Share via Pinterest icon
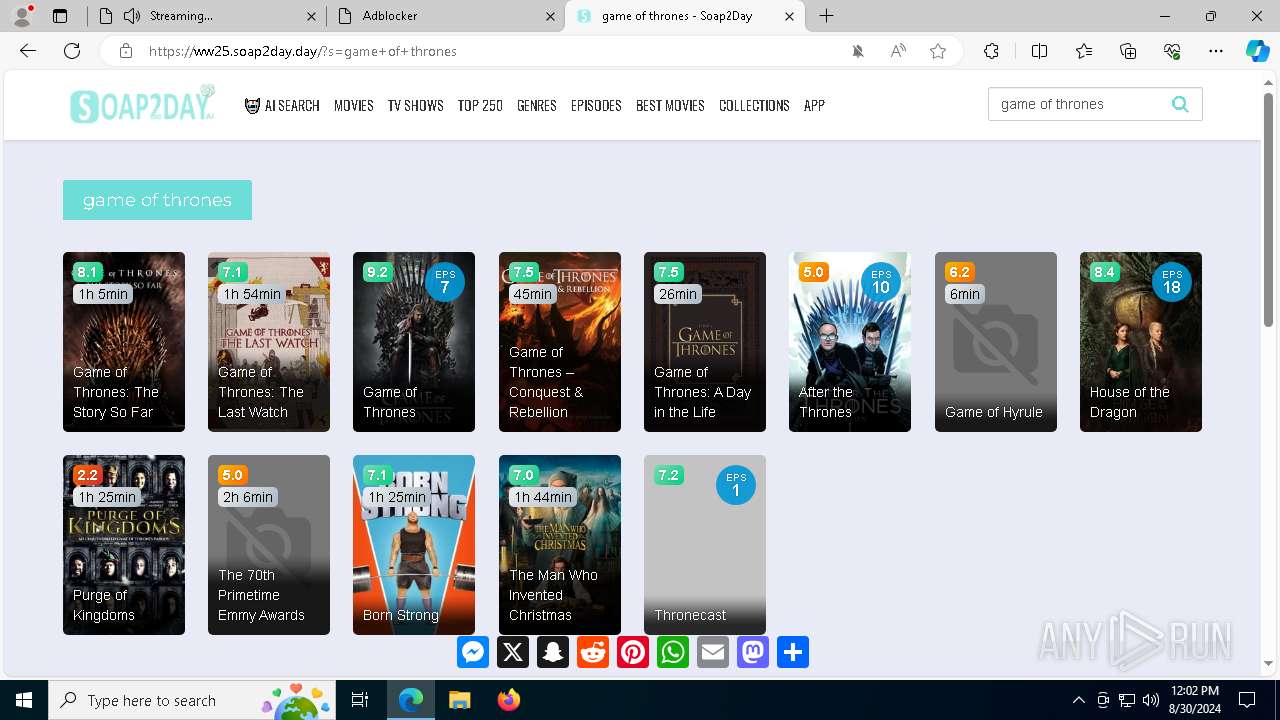1280x720 pixels. click(x=633, y=652)
